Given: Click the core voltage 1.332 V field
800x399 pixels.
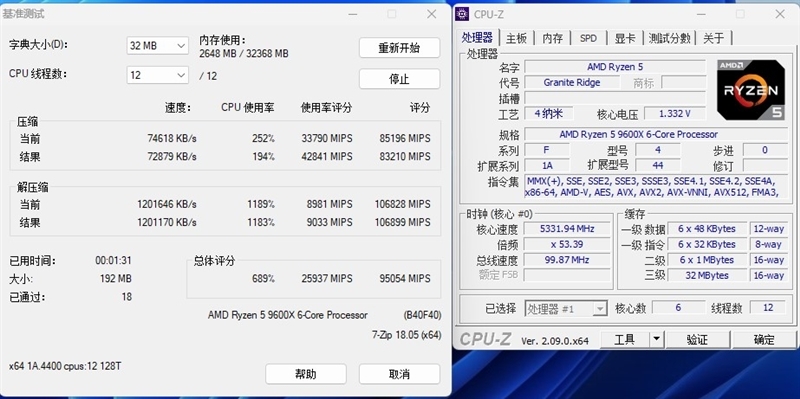Looking at the screenshot, I should pyautogui.click(x=674, y=113).
